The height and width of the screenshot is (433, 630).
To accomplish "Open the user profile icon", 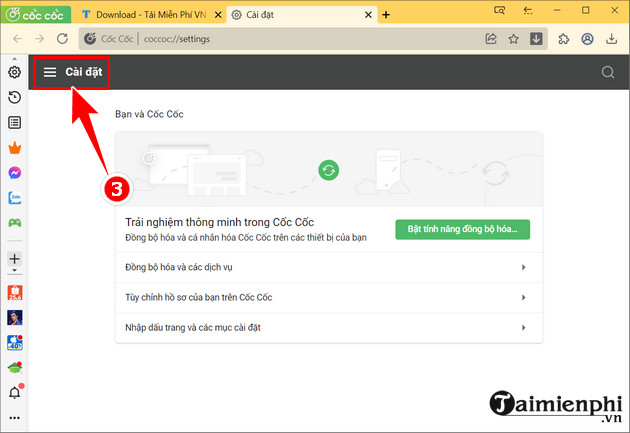I will [587, 39].
